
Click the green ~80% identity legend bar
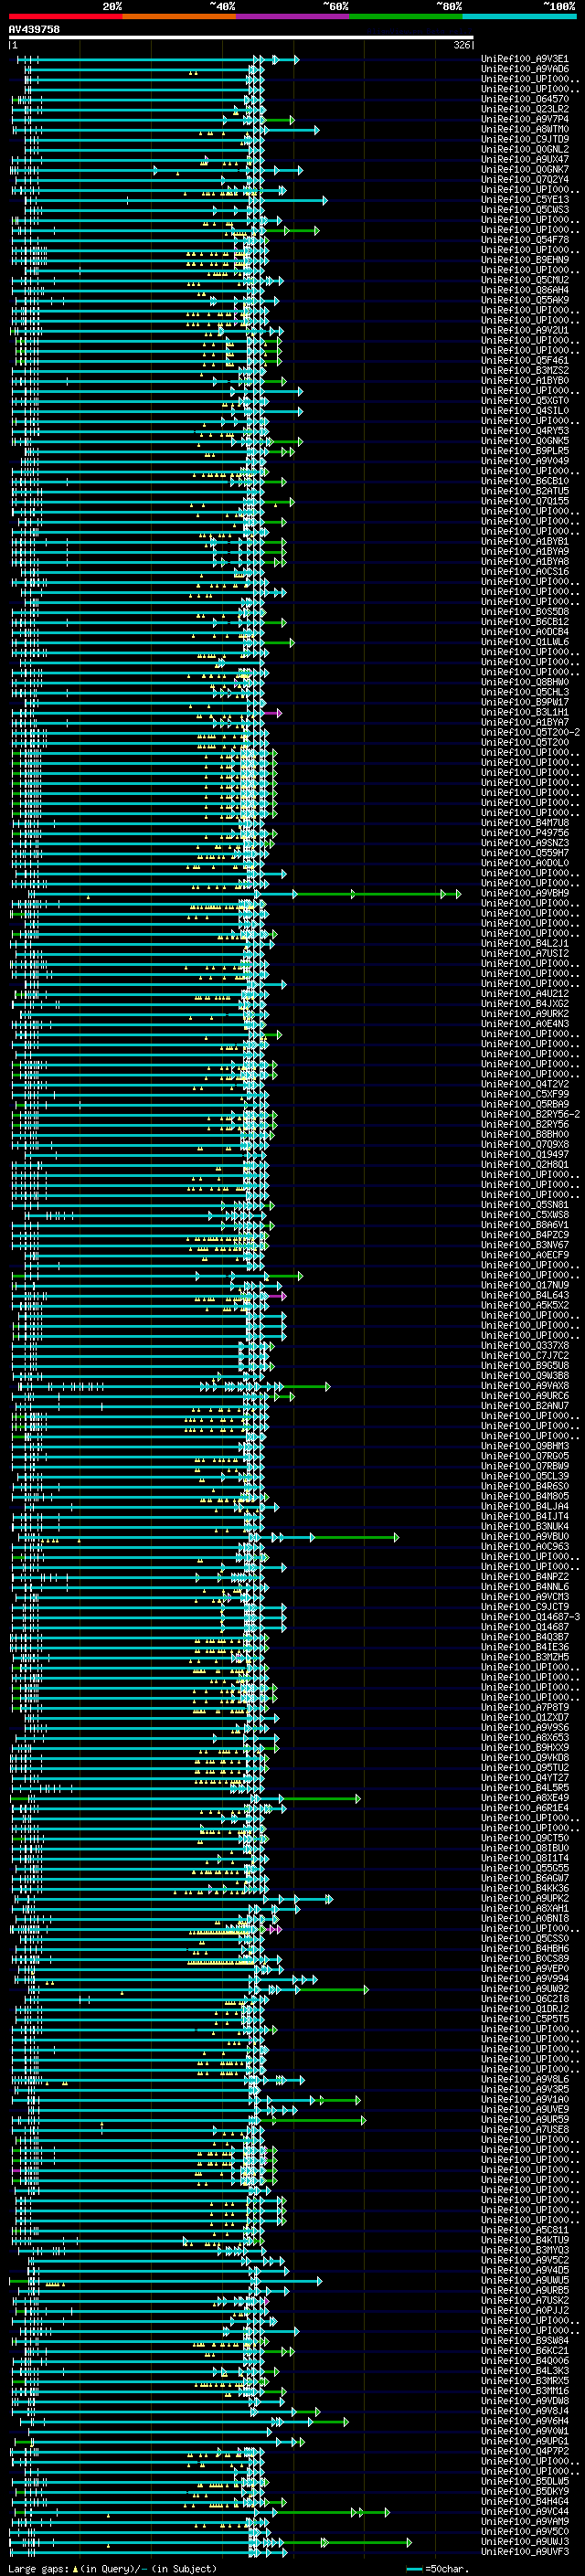point(406,16)
